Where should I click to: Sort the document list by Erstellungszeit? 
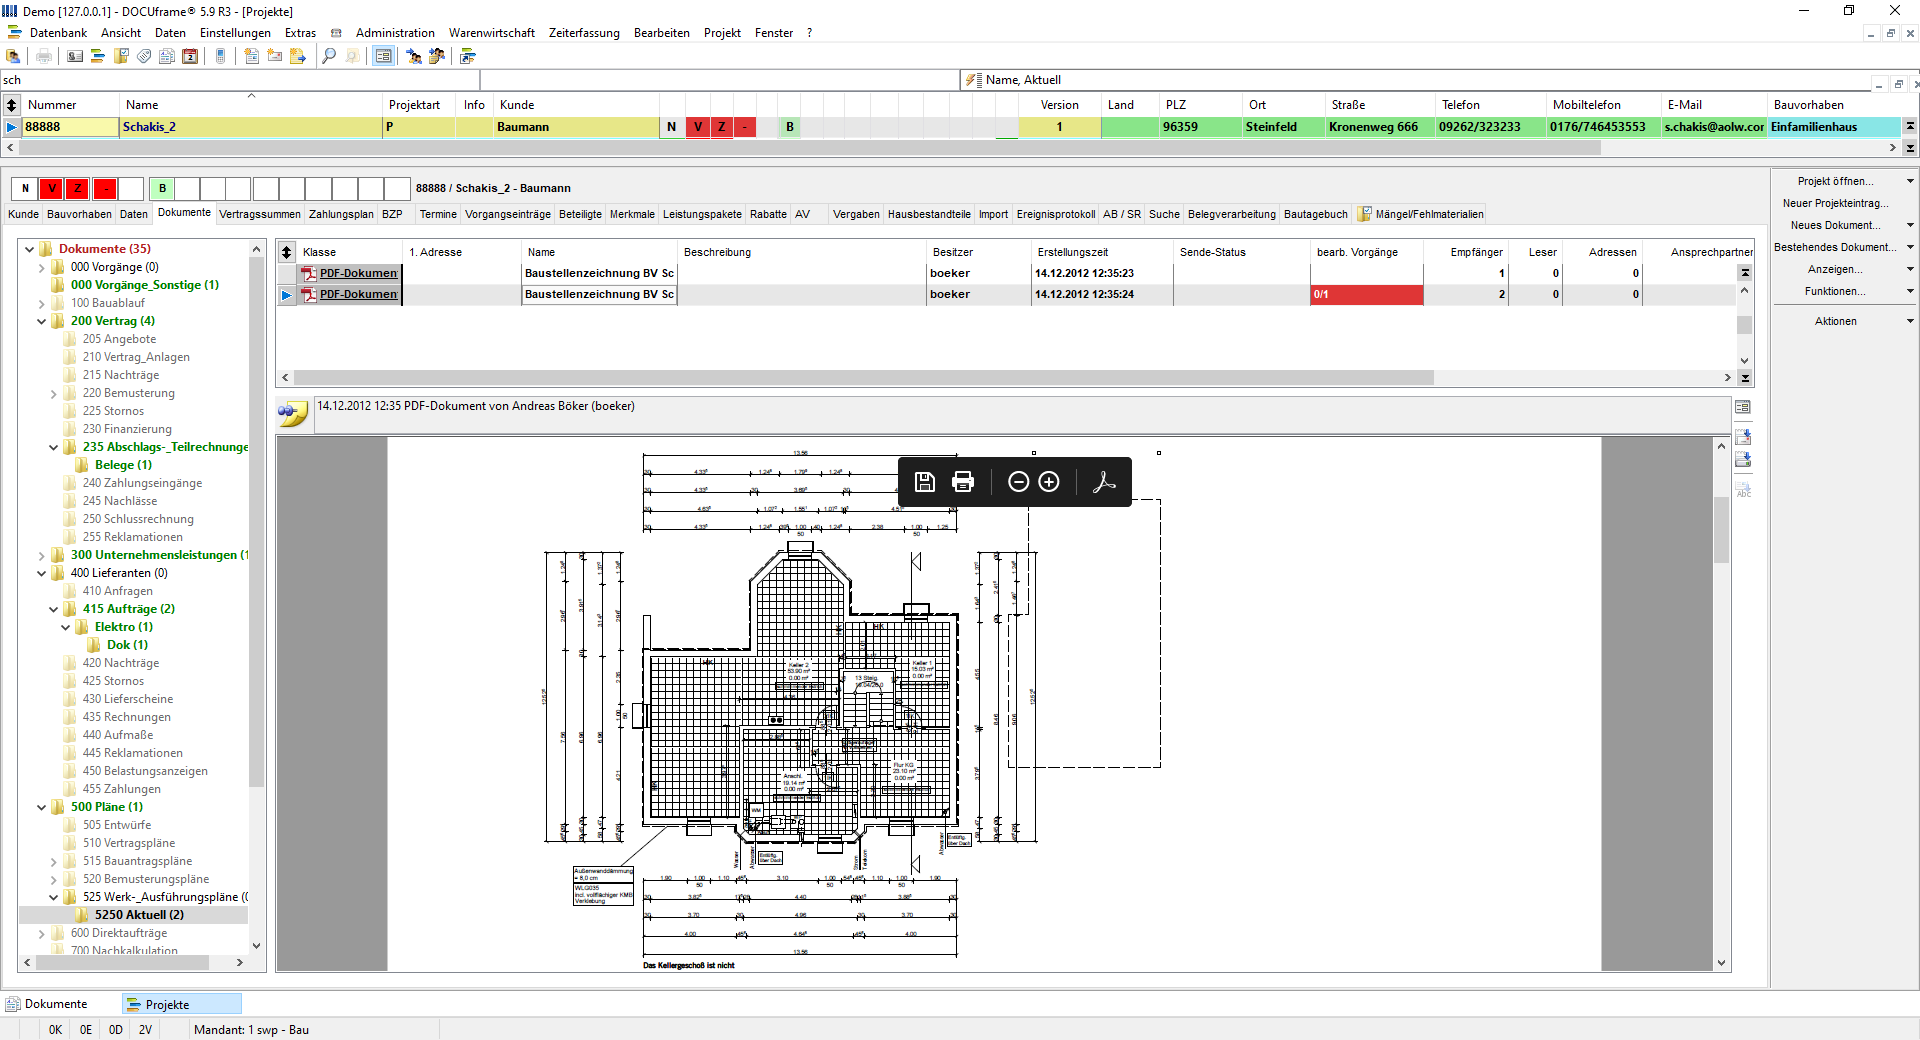[1073, 252]
